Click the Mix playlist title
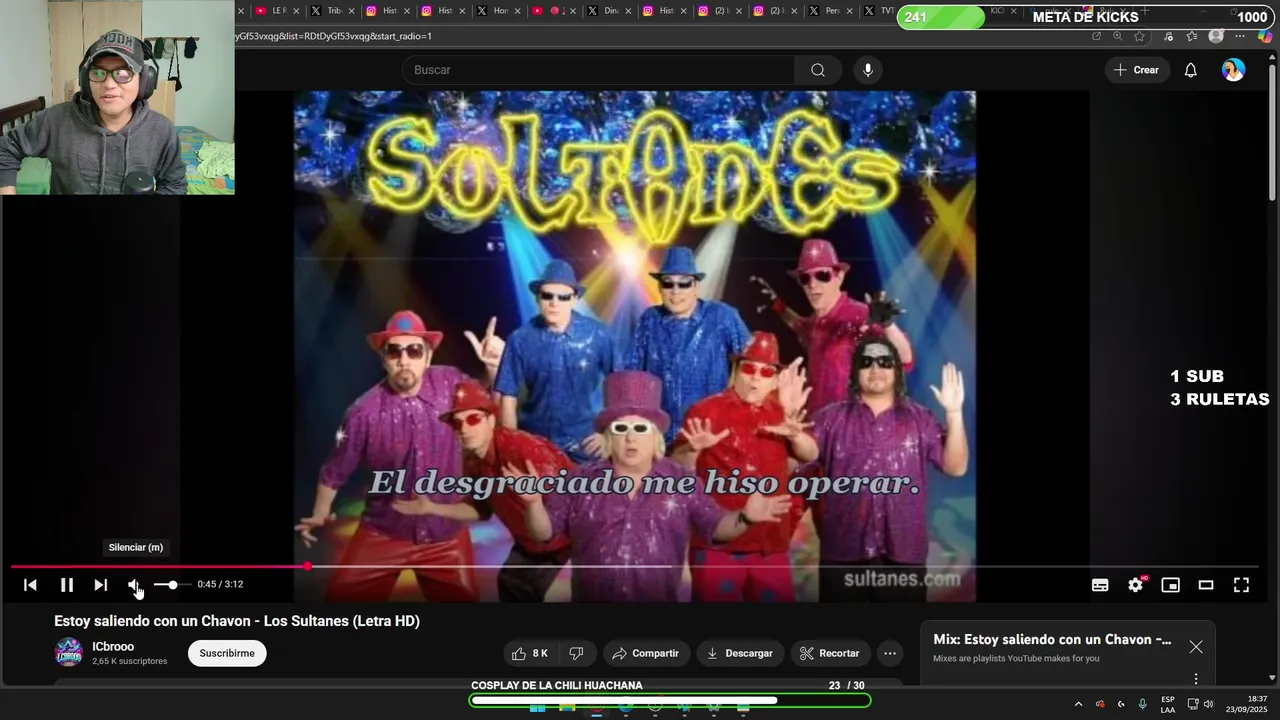Image resolution: width=1280 pixels, height=720 pixels. [1052, 639]
